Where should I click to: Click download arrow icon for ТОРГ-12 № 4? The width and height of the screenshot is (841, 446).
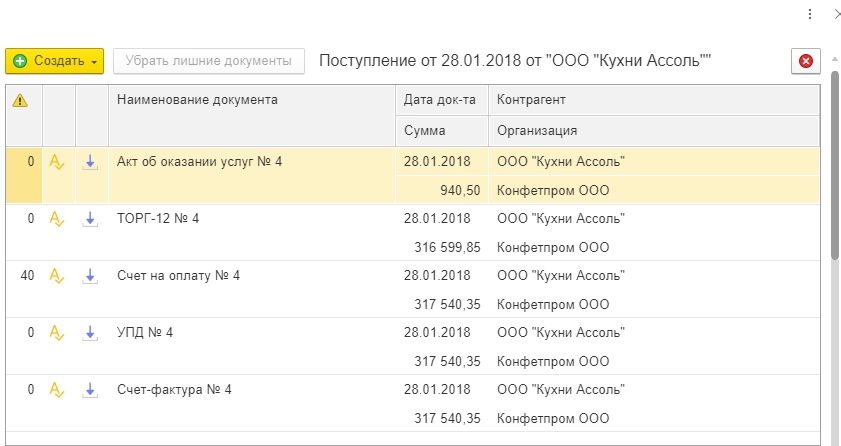coord(90,218)
